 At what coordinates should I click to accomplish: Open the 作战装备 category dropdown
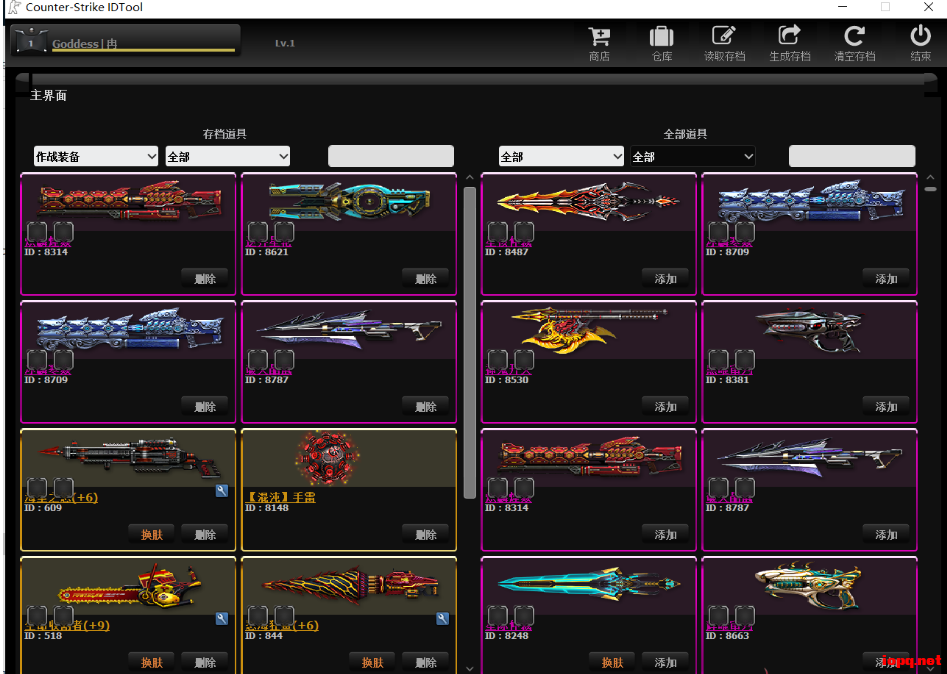coord(96,156)
